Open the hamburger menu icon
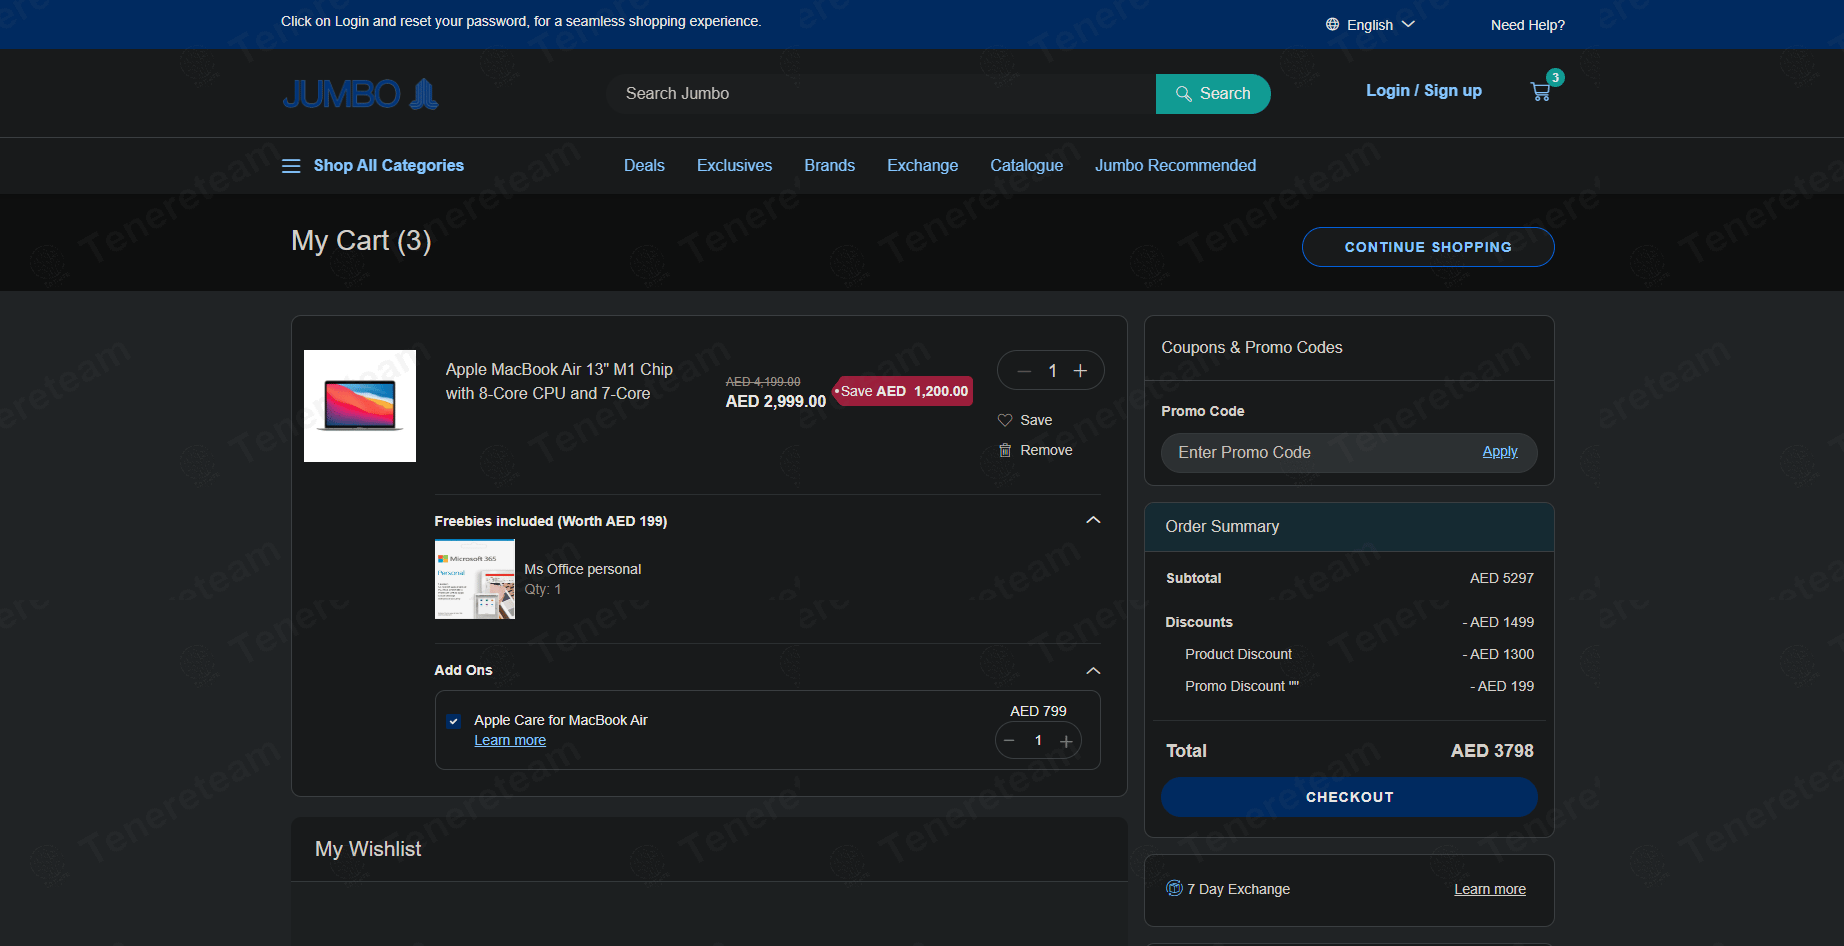 291,166
